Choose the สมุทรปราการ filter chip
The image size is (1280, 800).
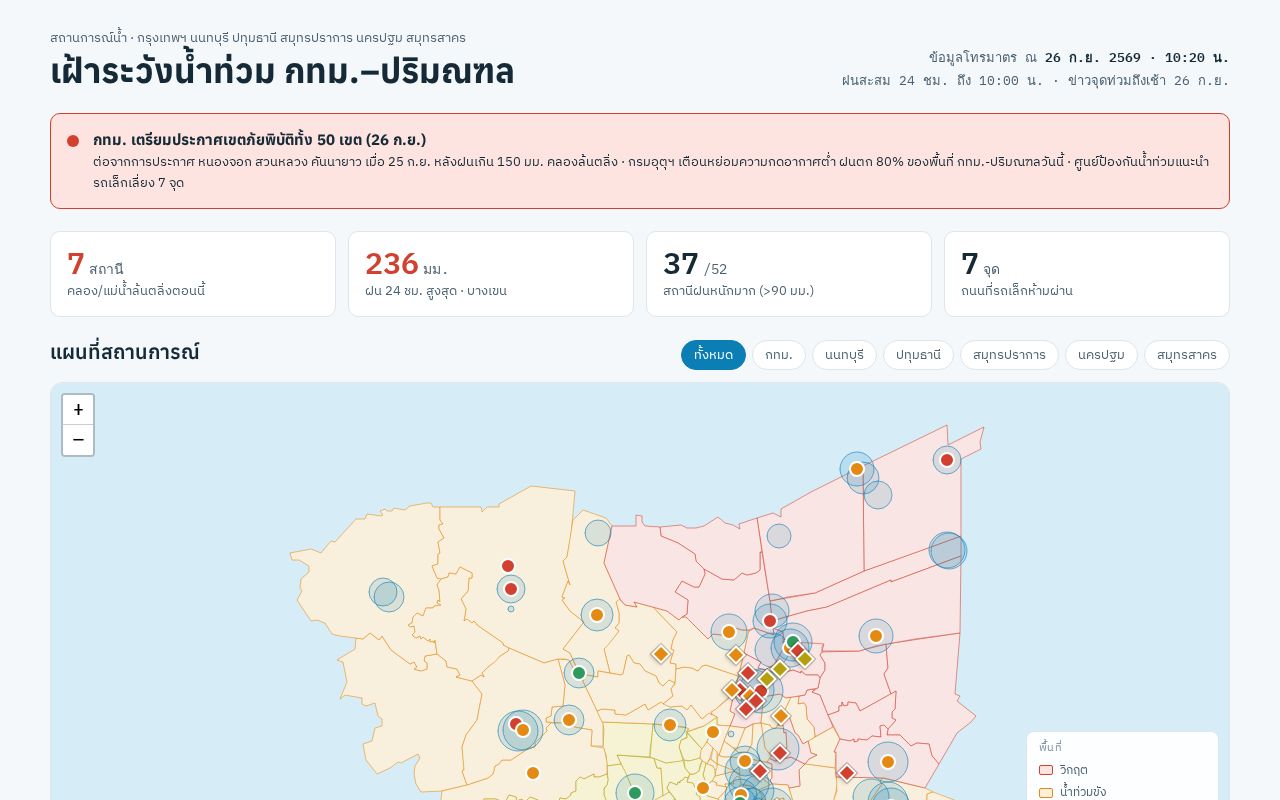click(1009, 355)
